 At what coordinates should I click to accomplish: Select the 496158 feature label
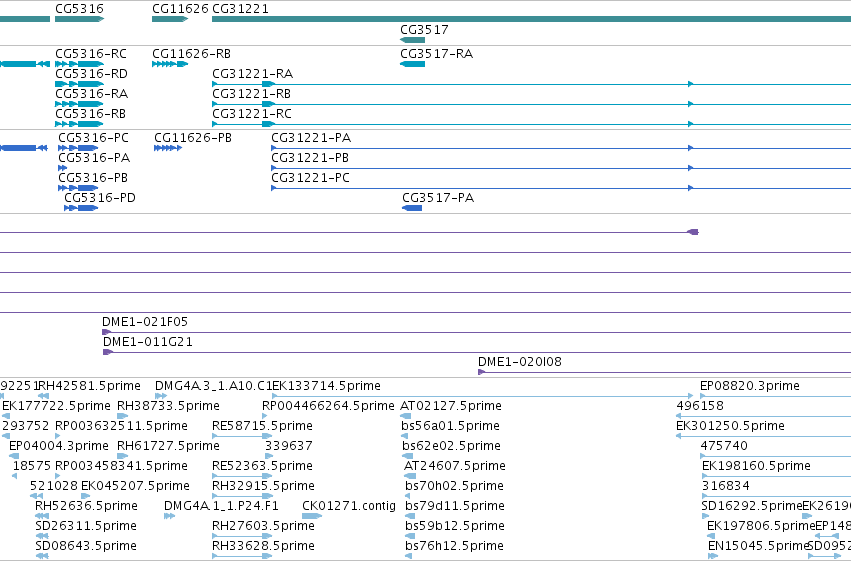(700, 406)
